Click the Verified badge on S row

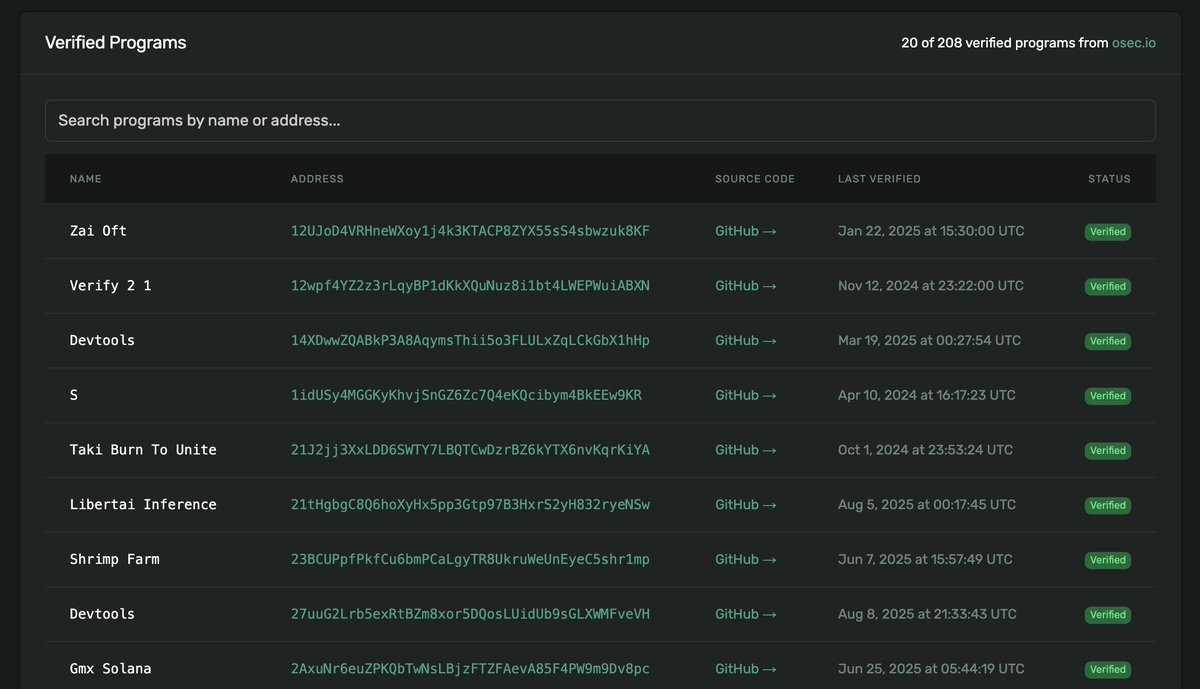pyautogui.click(x=1107, y=395)
